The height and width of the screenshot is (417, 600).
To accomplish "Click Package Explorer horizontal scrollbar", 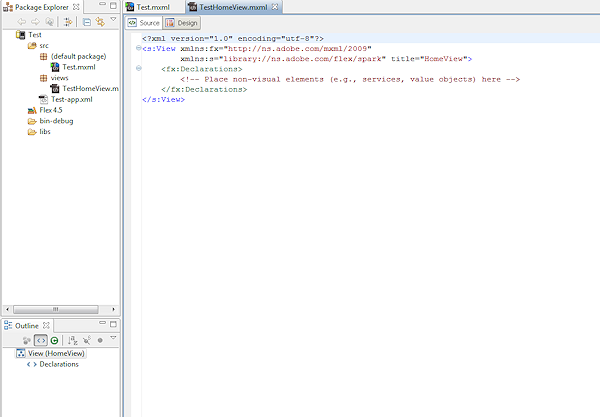I will 55,307.
